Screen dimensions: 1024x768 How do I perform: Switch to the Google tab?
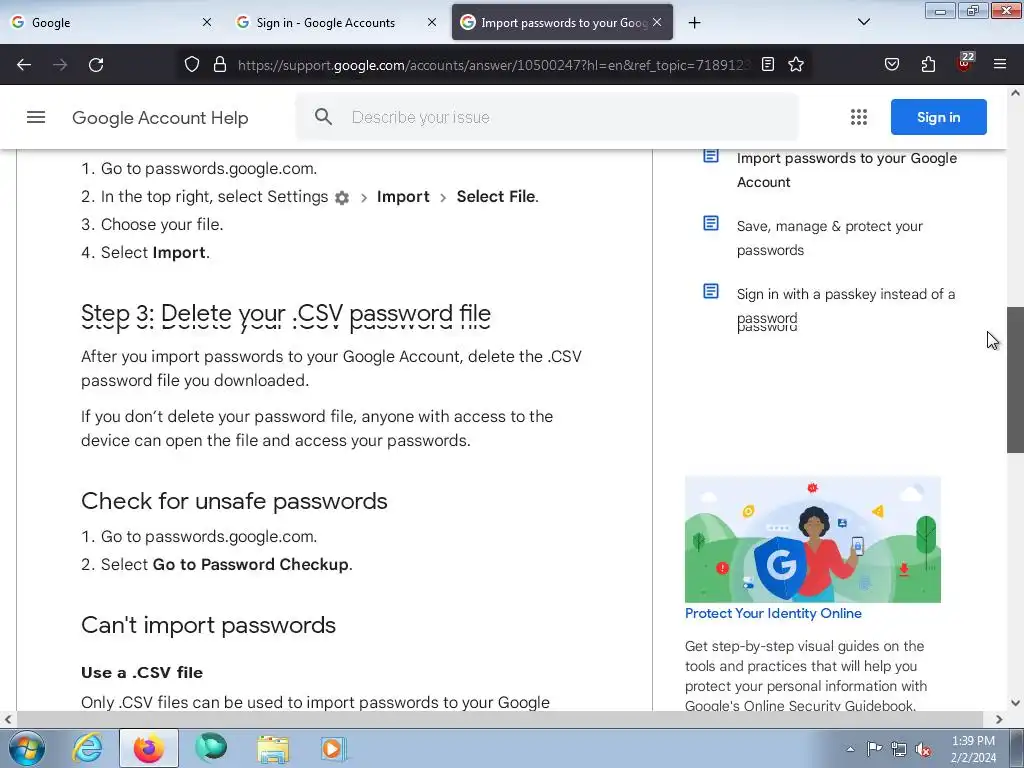pyautogui.click(x=111, y=22)
